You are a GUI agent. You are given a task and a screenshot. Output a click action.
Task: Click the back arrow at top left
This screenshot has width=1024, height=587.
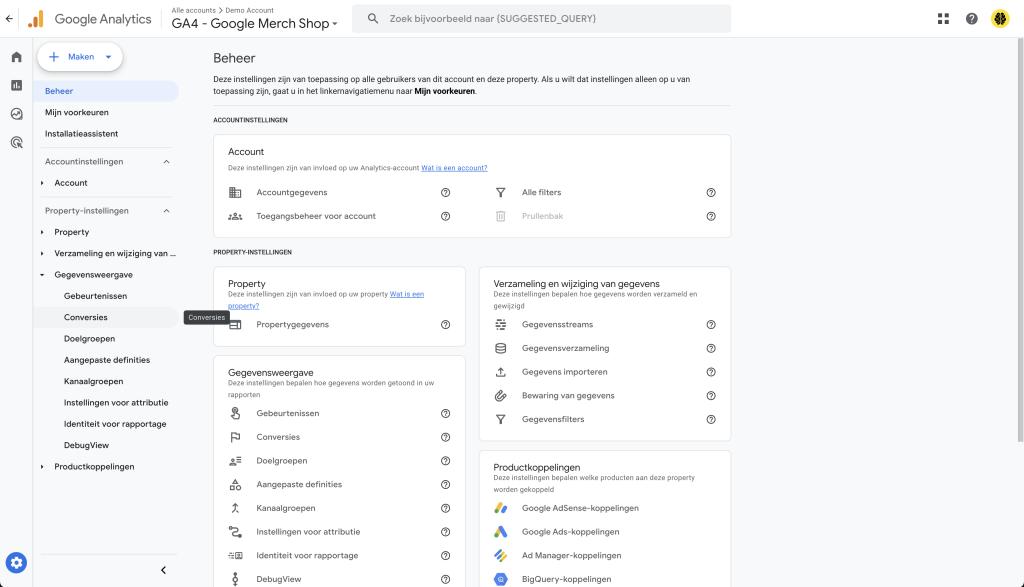tap(9, 18)
